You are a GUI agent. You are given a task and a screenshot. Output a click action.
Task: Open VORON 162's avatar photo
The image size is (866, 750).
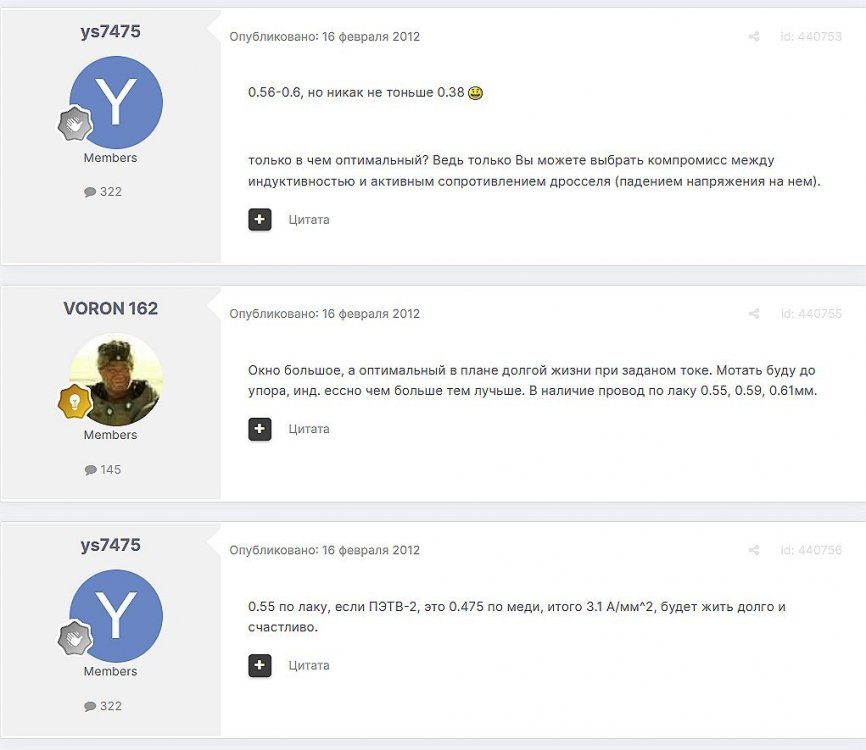(116, 379)
